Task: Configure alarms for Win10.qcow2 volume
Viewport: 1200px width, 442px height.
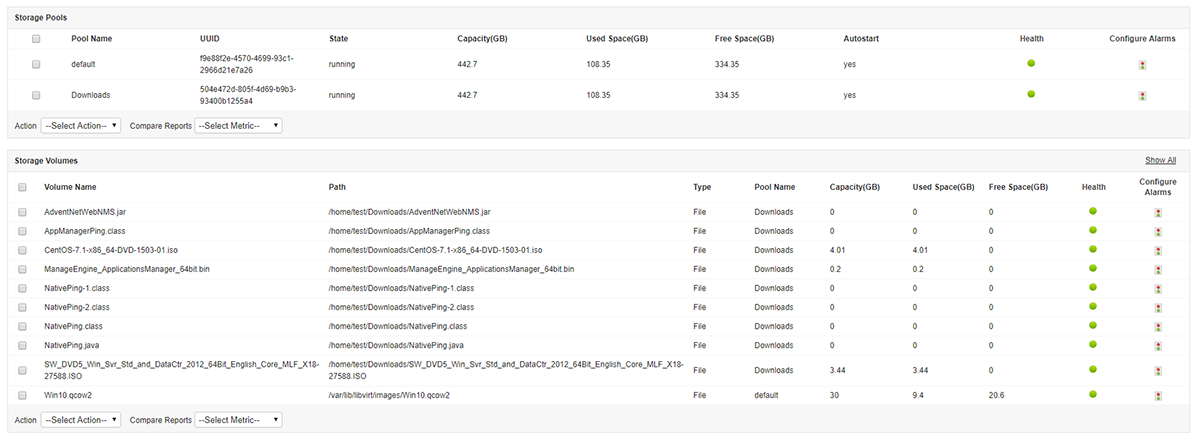Action: (x=1158, y=396)
